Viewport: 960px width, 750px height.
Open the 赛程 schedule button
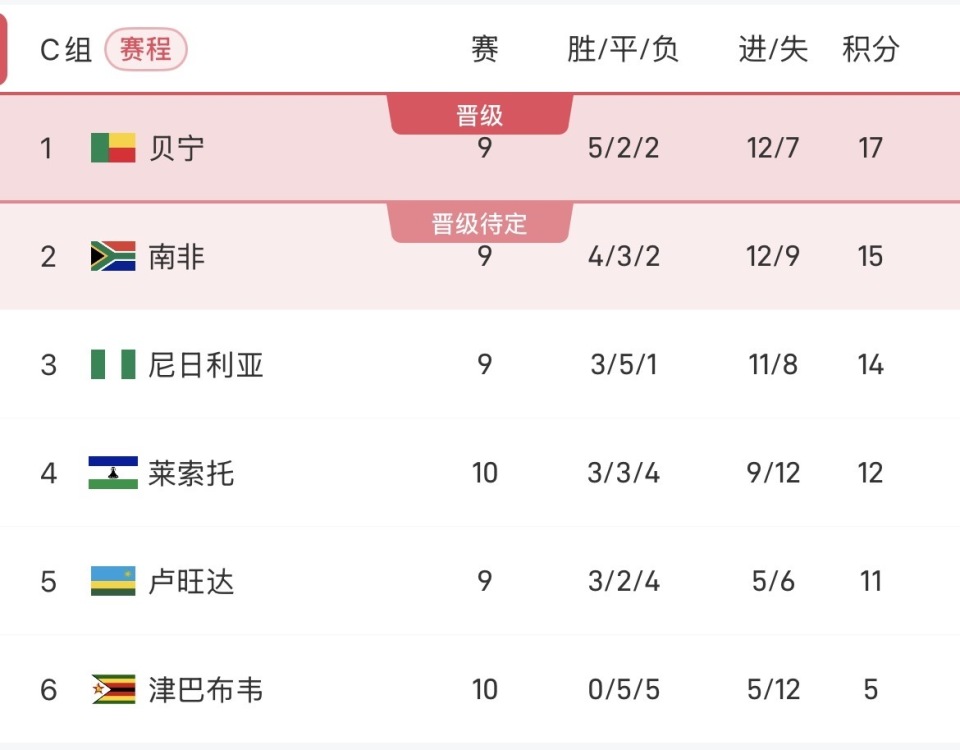click(x=146, y=49)
